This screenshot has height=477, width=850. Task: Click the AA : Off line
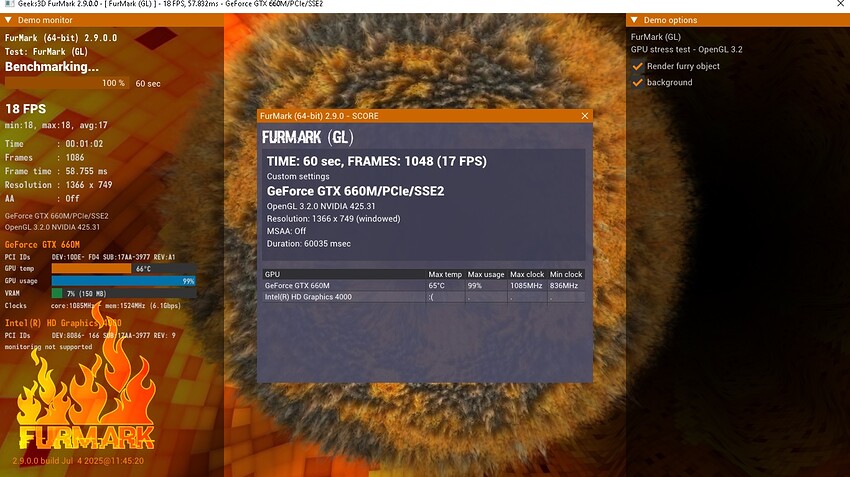coord(42,198)
